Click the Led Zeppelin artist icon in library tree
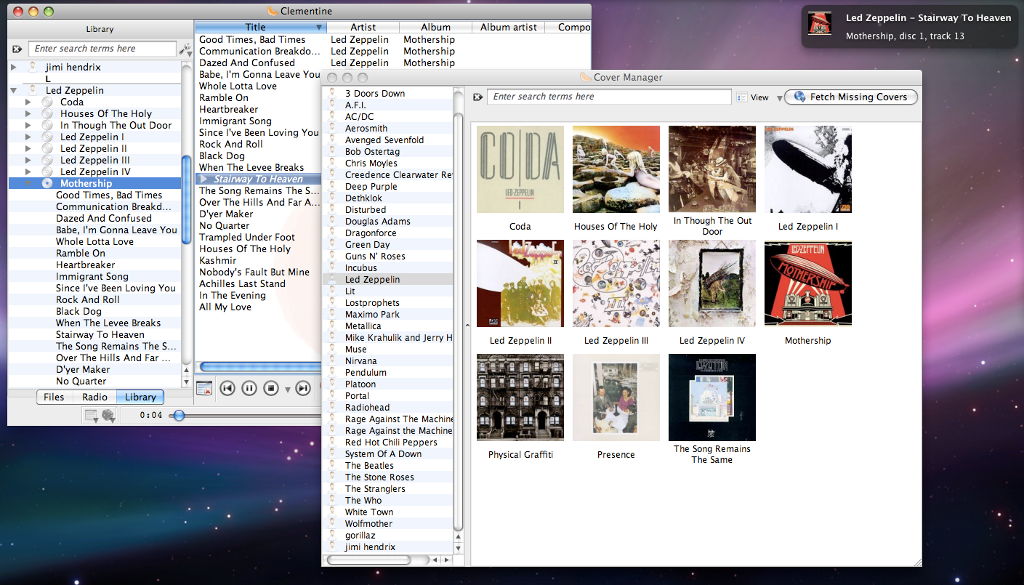Image resolution: width=1024 pixels, height=585 pixels. tap(33, 90)
